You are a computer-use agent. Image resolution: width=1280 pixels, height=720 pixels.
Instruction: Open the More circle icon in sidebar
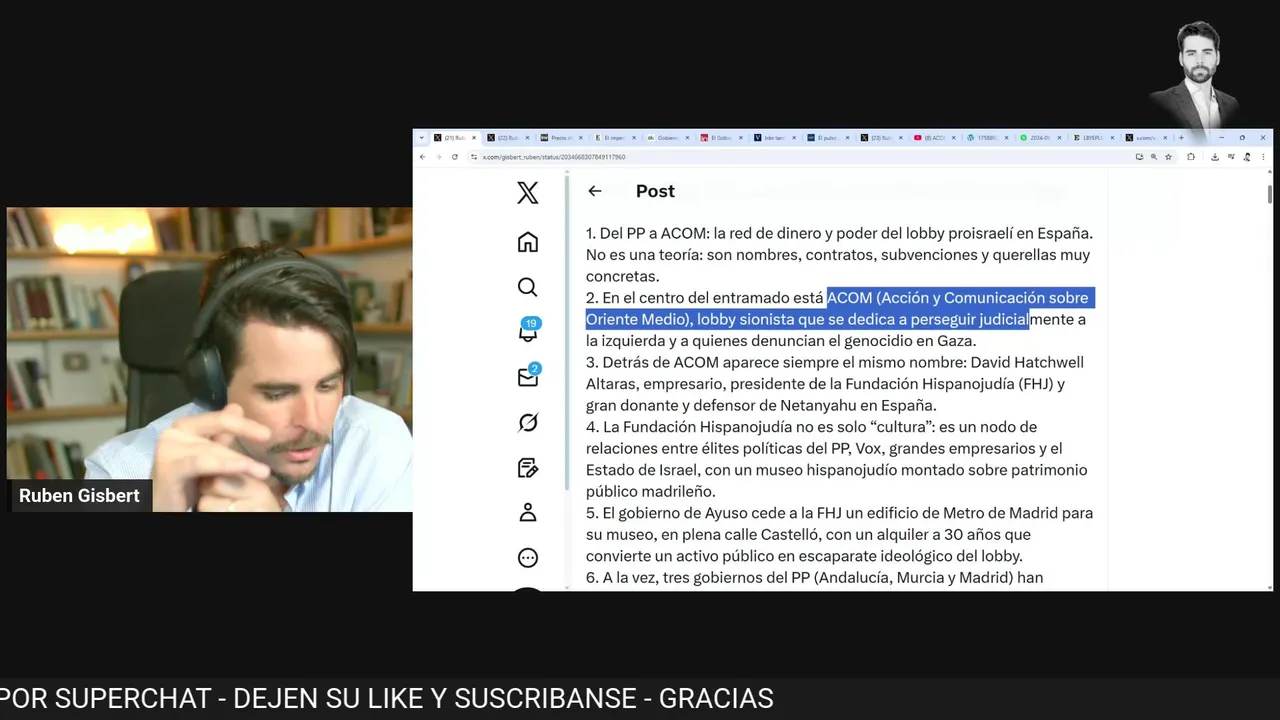[528, 558]
